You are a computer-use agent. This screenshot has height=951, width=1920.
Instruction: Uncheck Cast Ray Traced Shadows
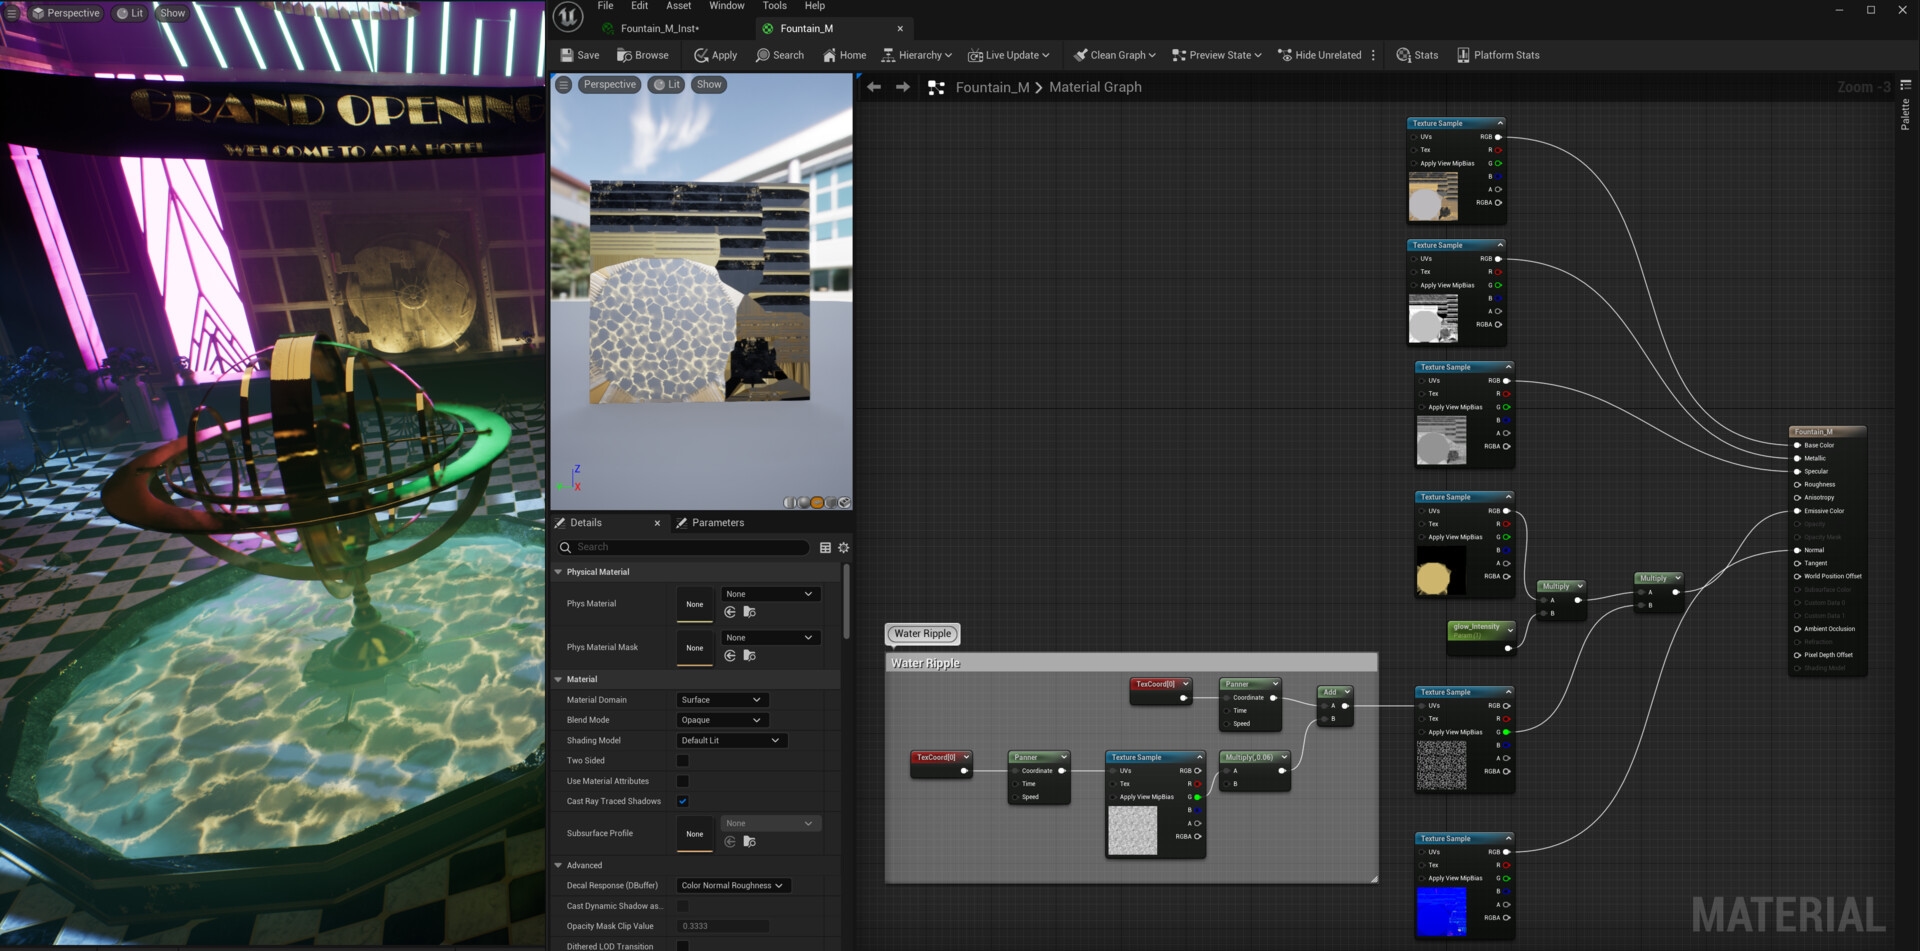point(683,801)
